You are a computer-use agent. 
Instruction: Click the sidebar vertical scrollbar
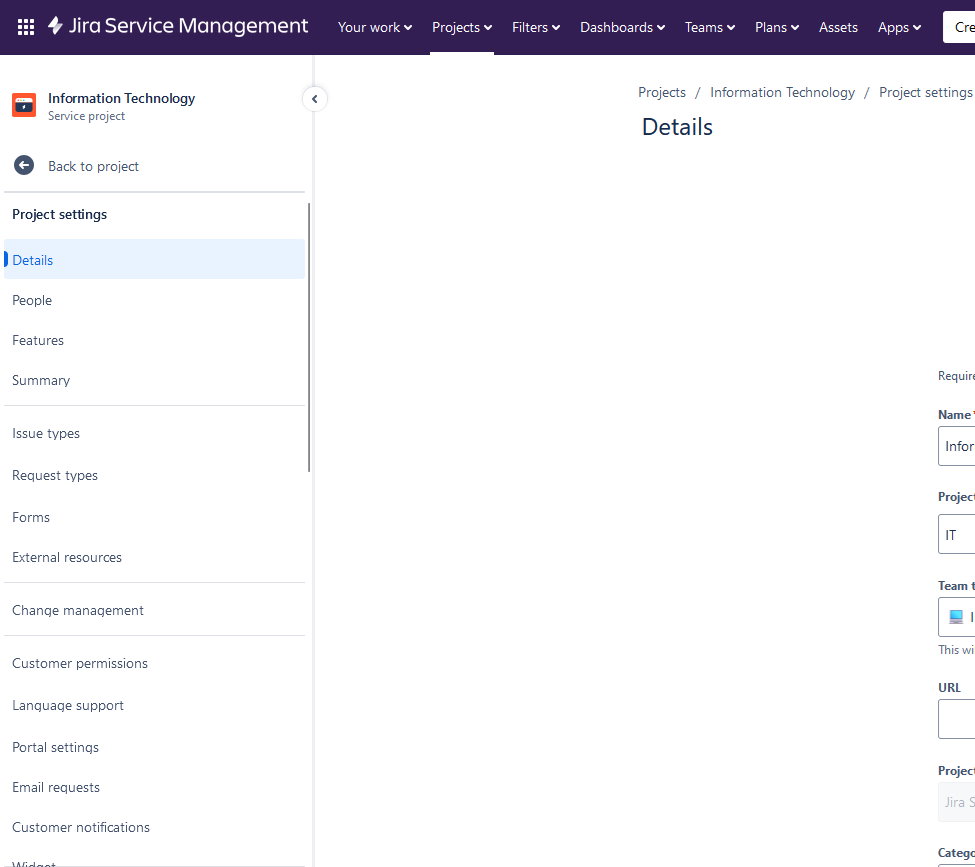(308, 337)
